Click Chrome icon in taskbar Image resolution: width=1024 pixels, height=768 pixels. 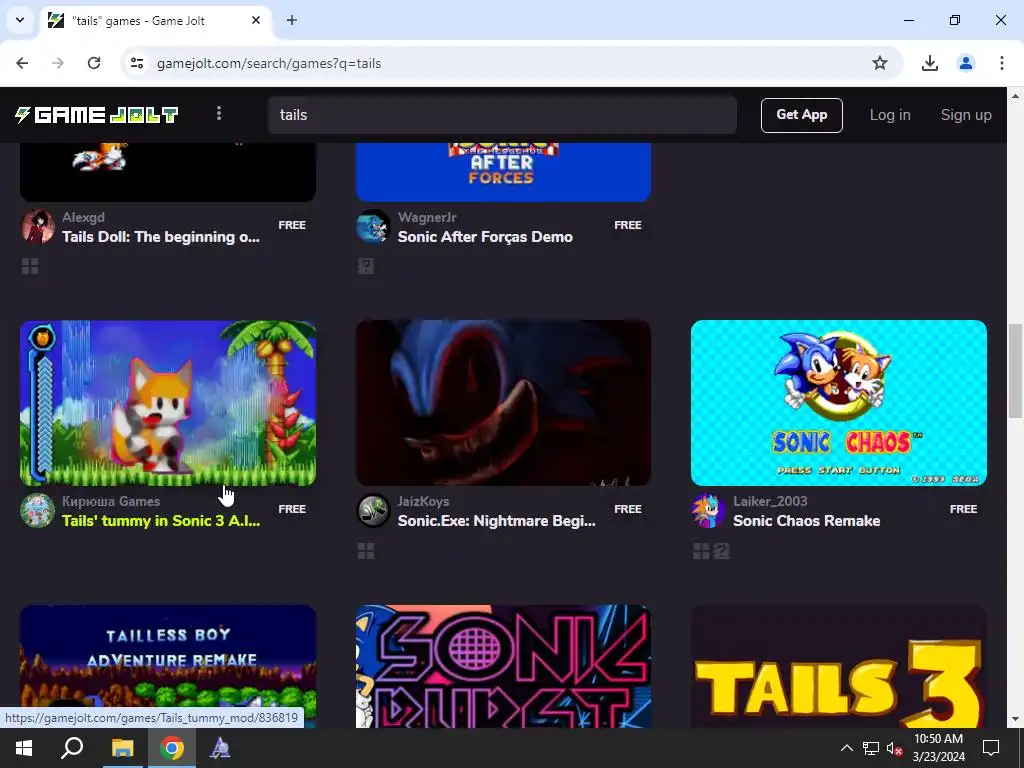pyautogui.click(x=172, y=748)
